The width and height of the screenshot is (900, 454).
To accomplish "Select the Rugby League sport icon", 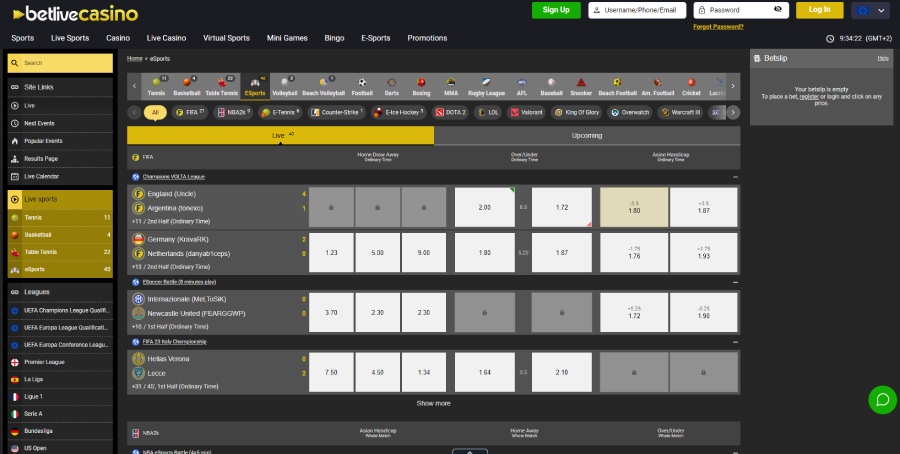I will pyautogui.click(x=486, y=86).
